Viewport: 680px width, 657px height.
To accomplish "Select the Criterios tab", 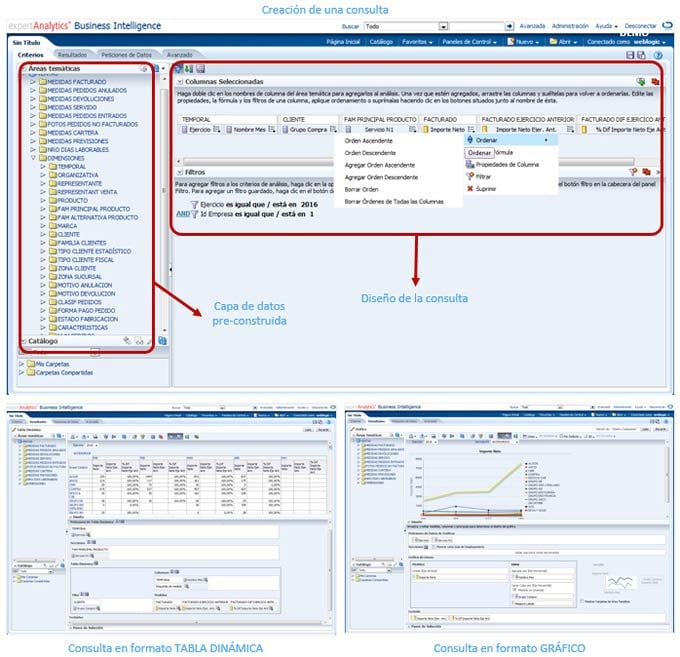I will tap(30, 55).
